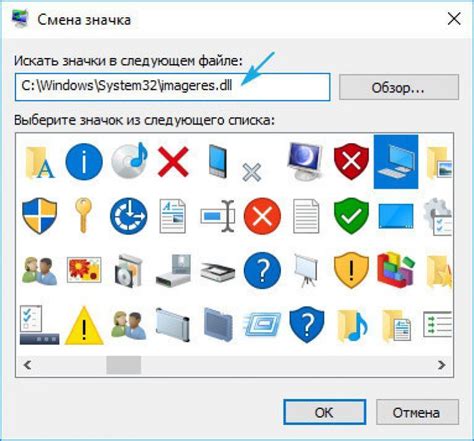This screenshot has width=474, height=441.
Task: Select the gray memory chip hardware icon
Action: click(173, 324)
